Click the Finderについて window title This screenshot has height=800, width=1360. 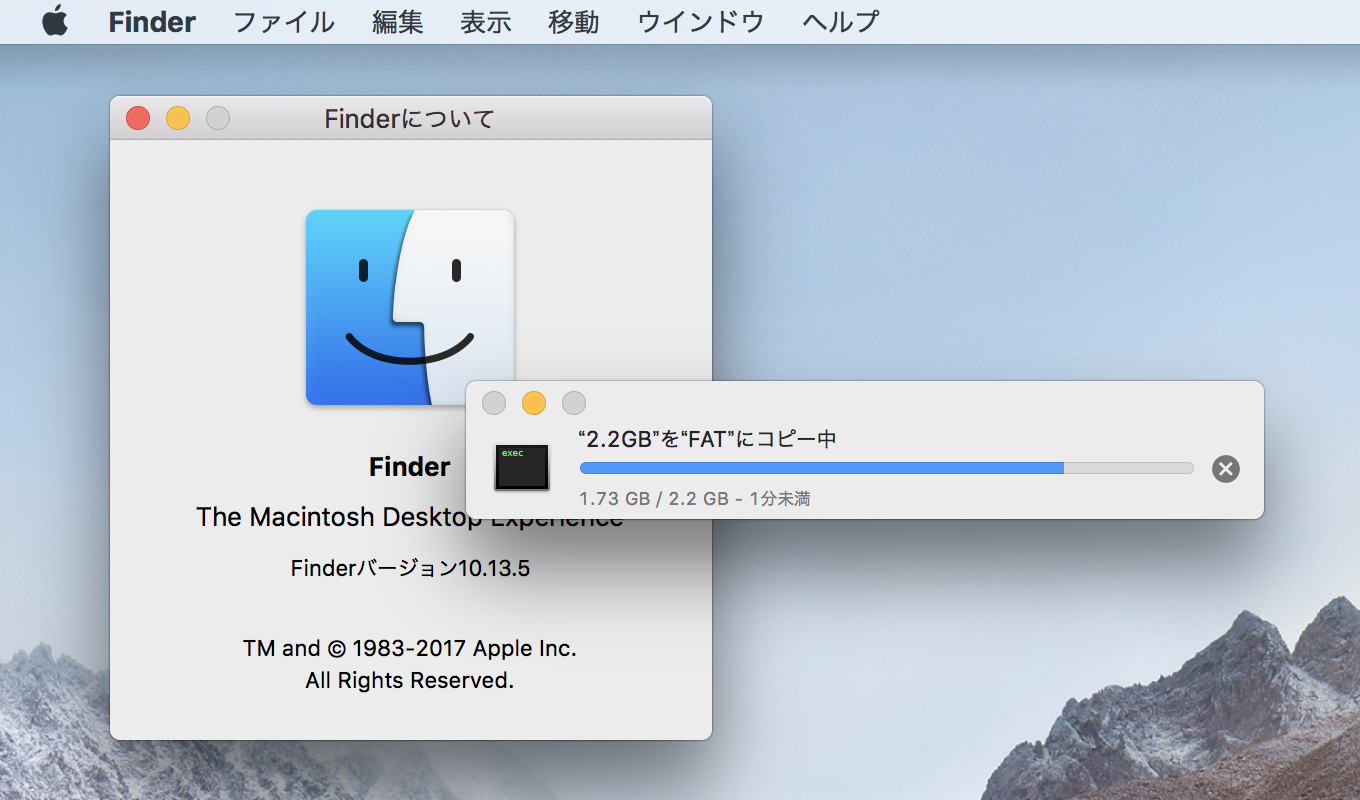[410, 119]
